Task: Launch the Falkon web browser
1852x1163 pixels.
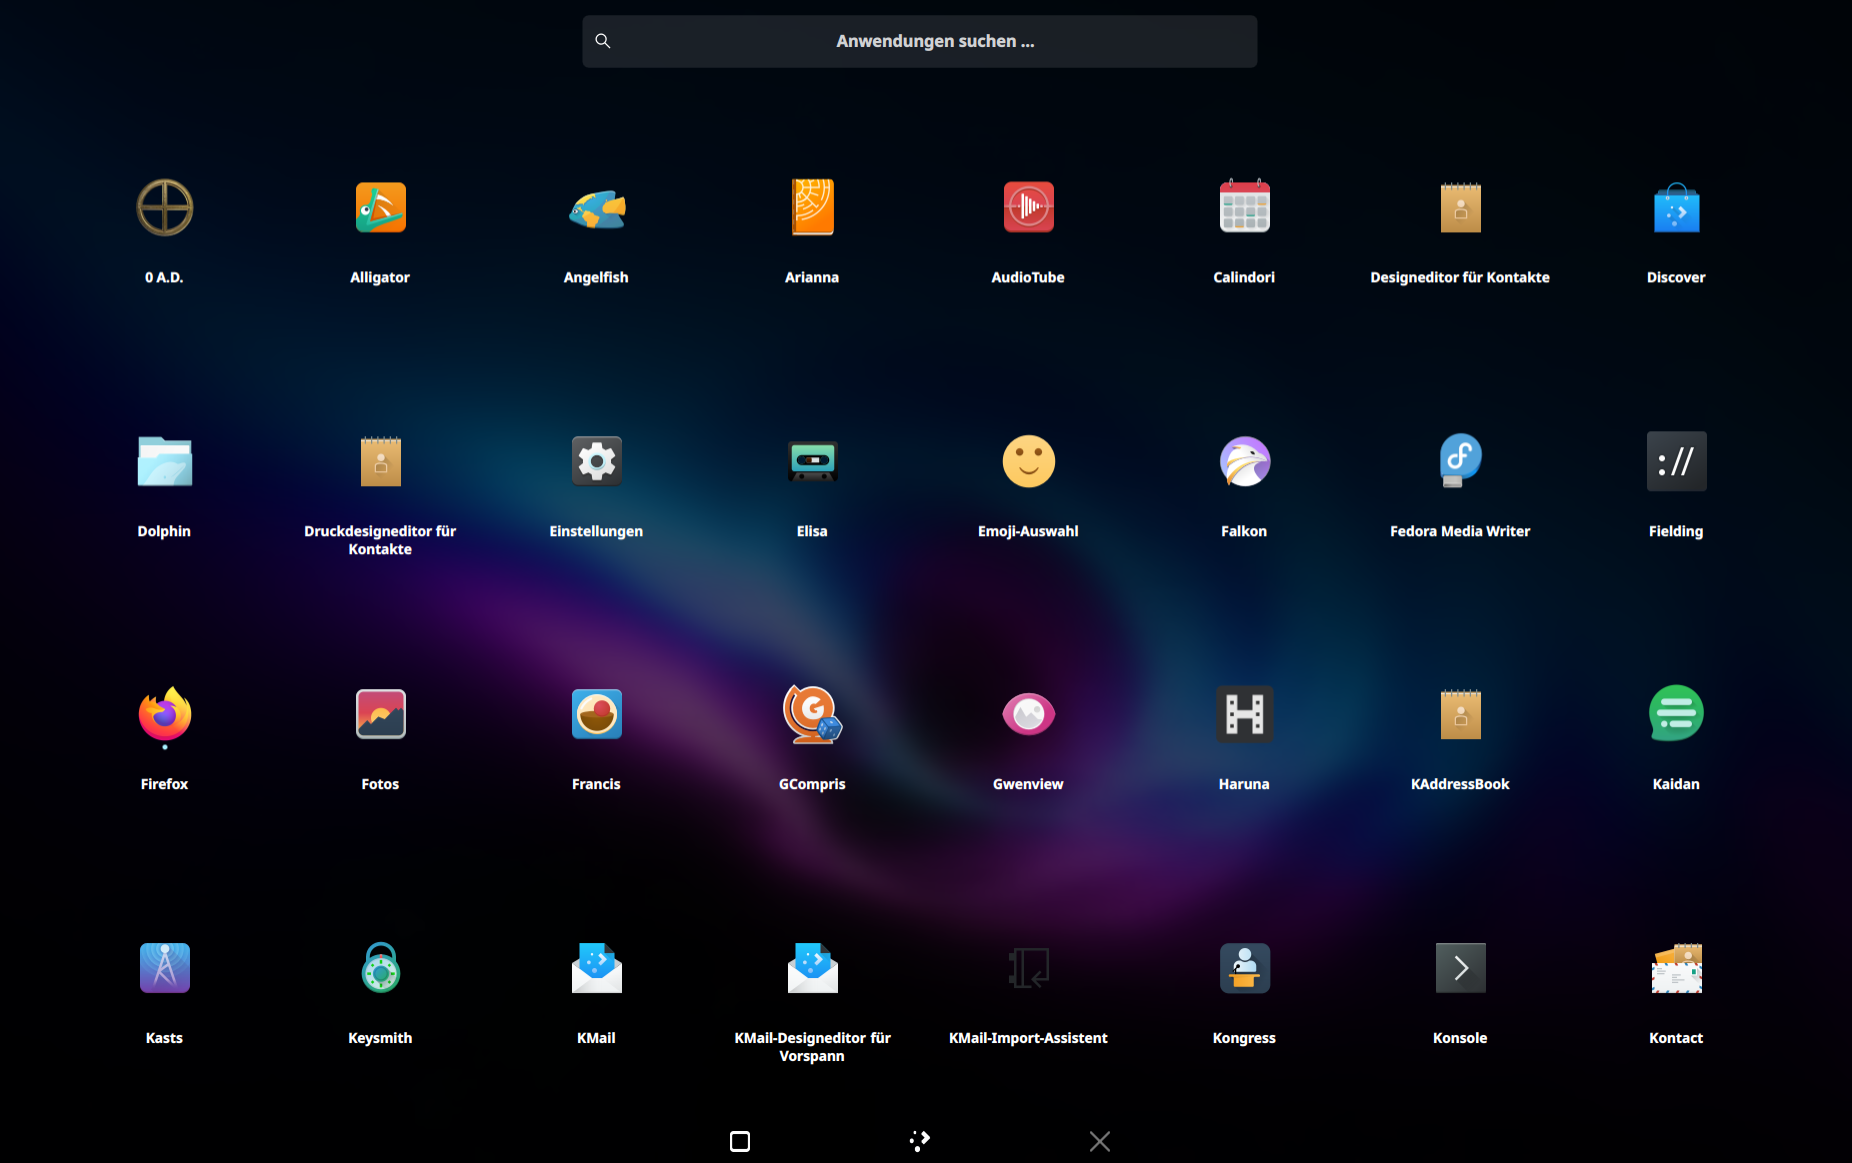Action: point(1245,461)
